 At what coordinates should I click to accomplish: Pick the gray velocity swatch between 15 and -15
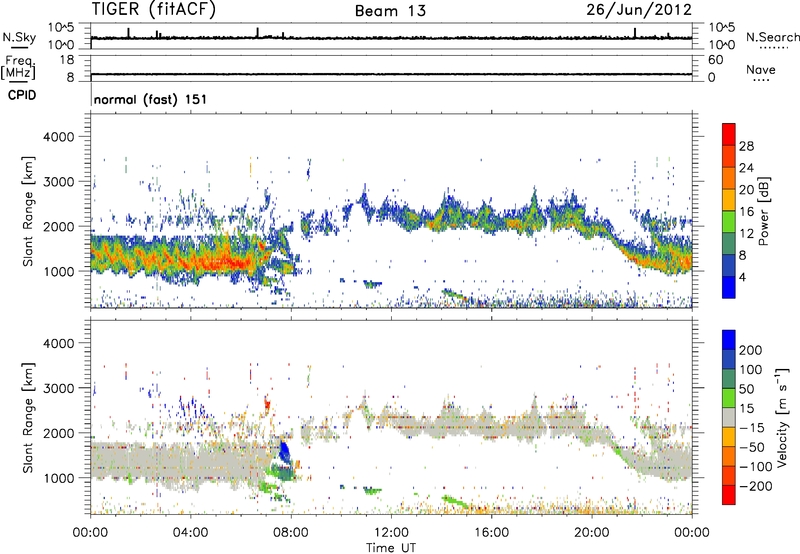(729, 417)
